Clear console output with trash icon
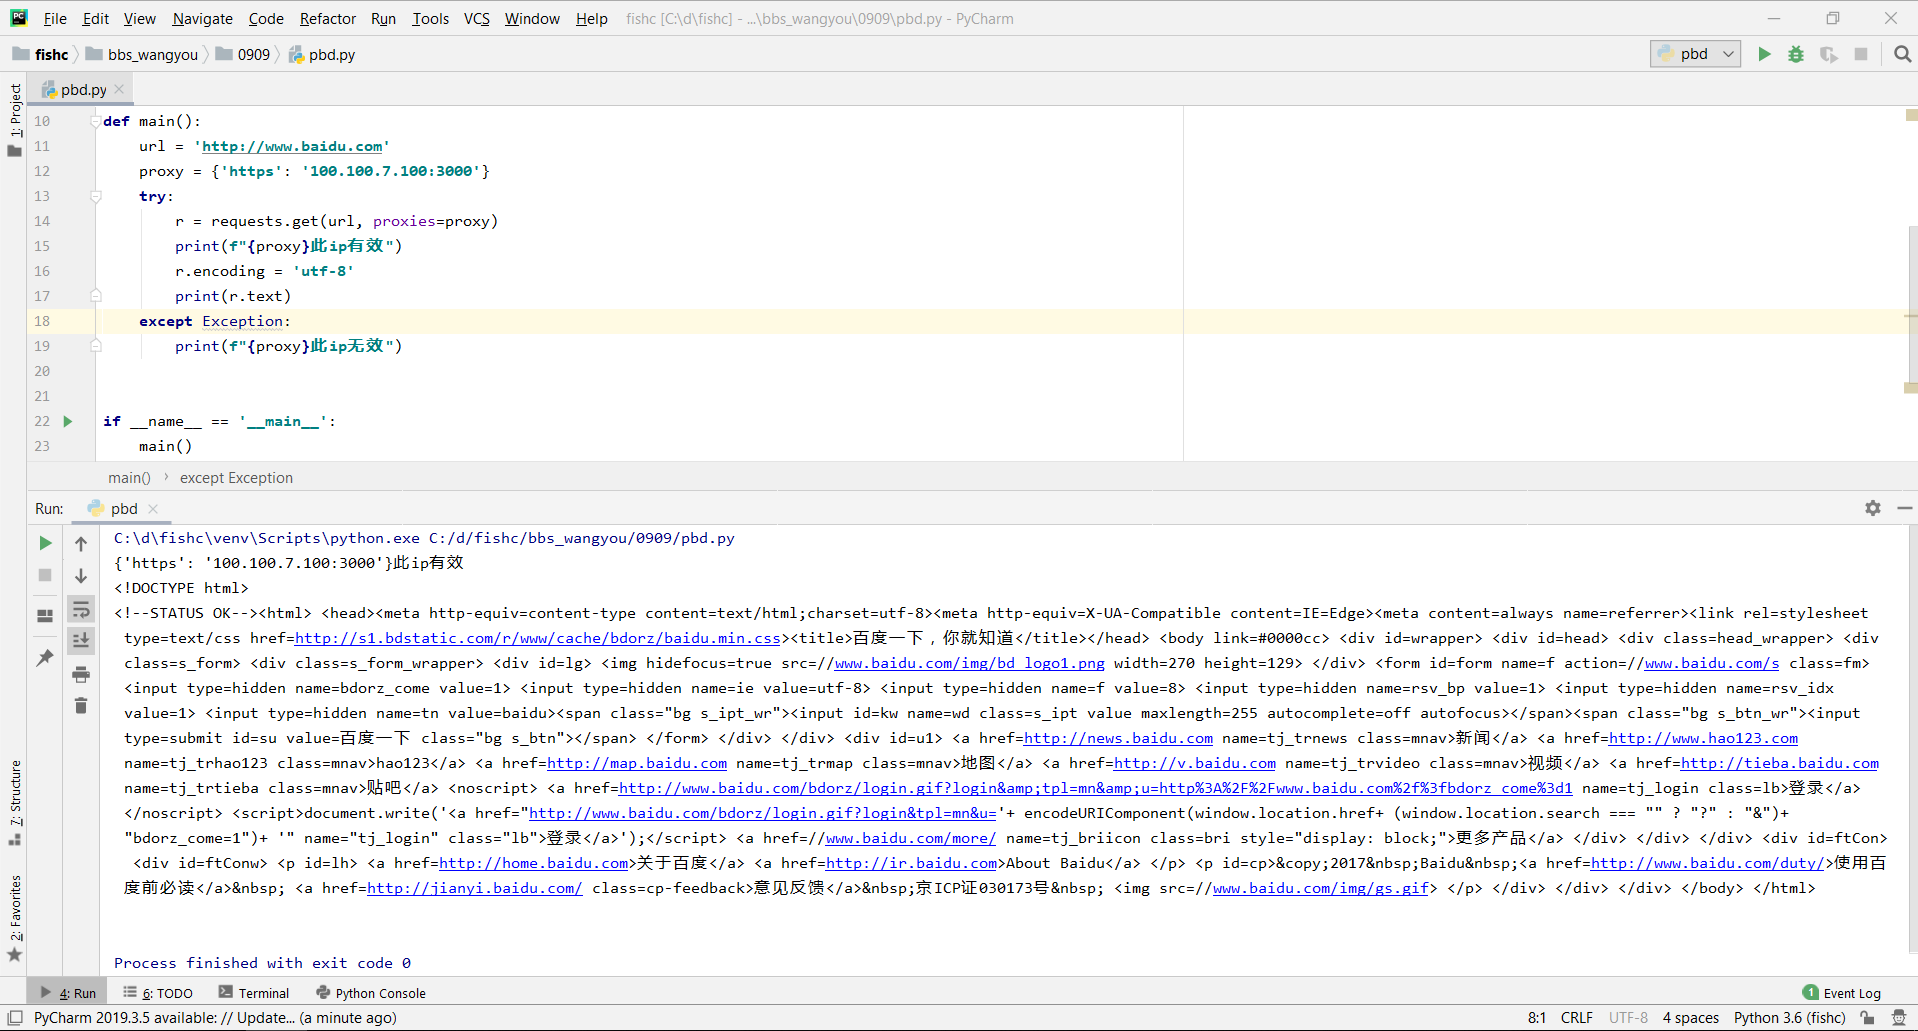 click(x=81, y=706)
